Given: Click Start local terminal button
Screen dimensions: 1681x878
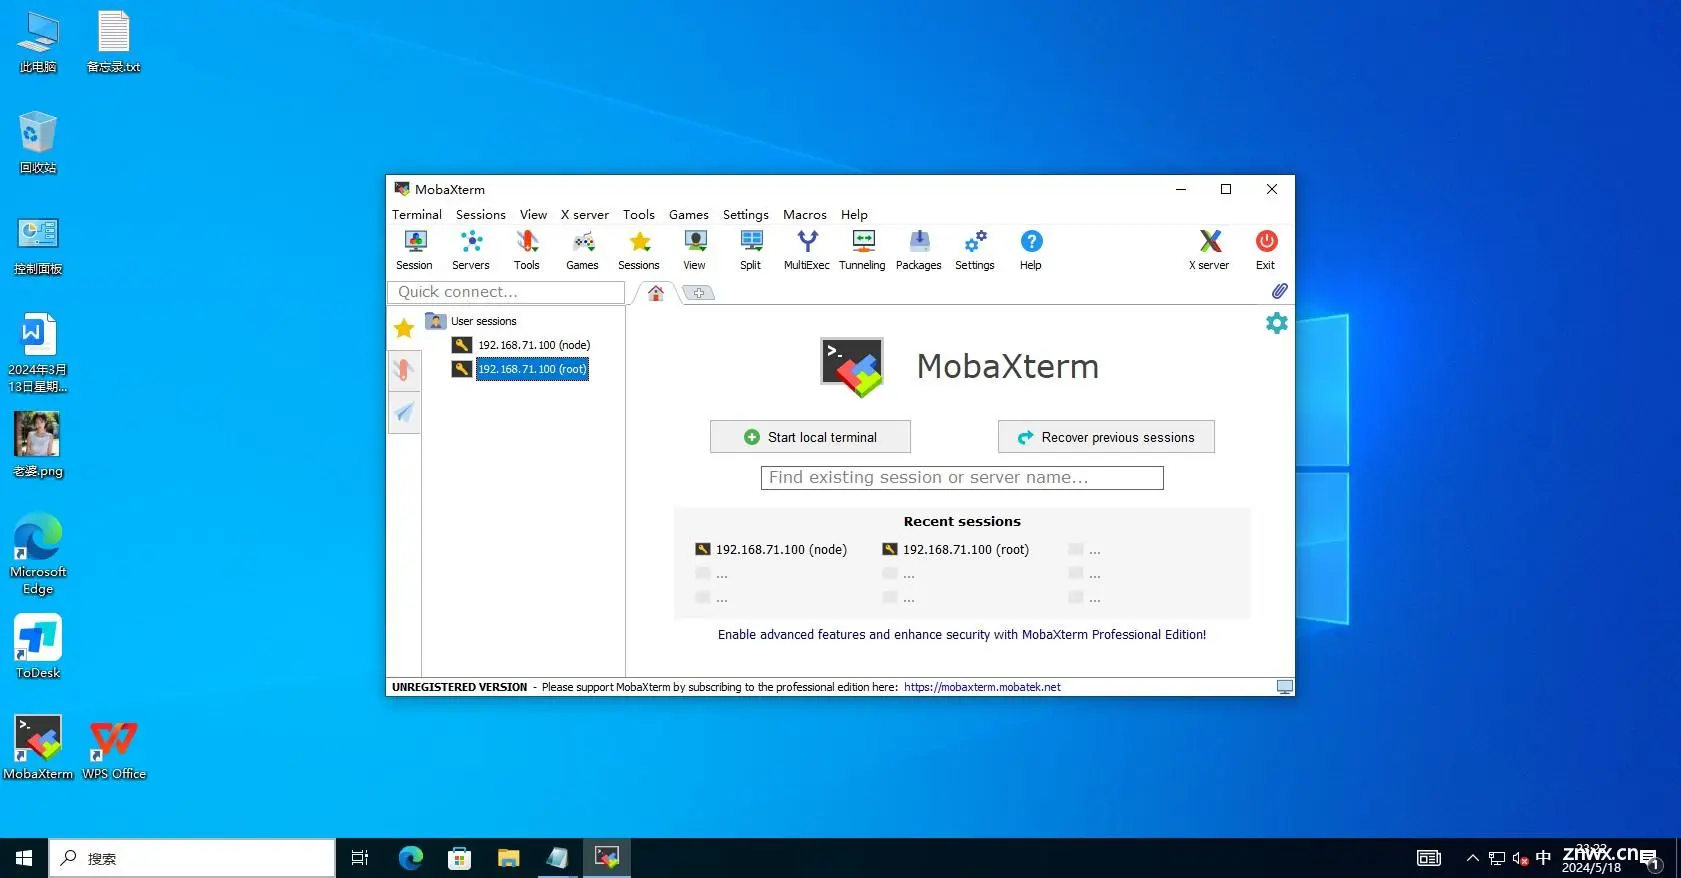Looking at the screenshot, I should 810,437.
